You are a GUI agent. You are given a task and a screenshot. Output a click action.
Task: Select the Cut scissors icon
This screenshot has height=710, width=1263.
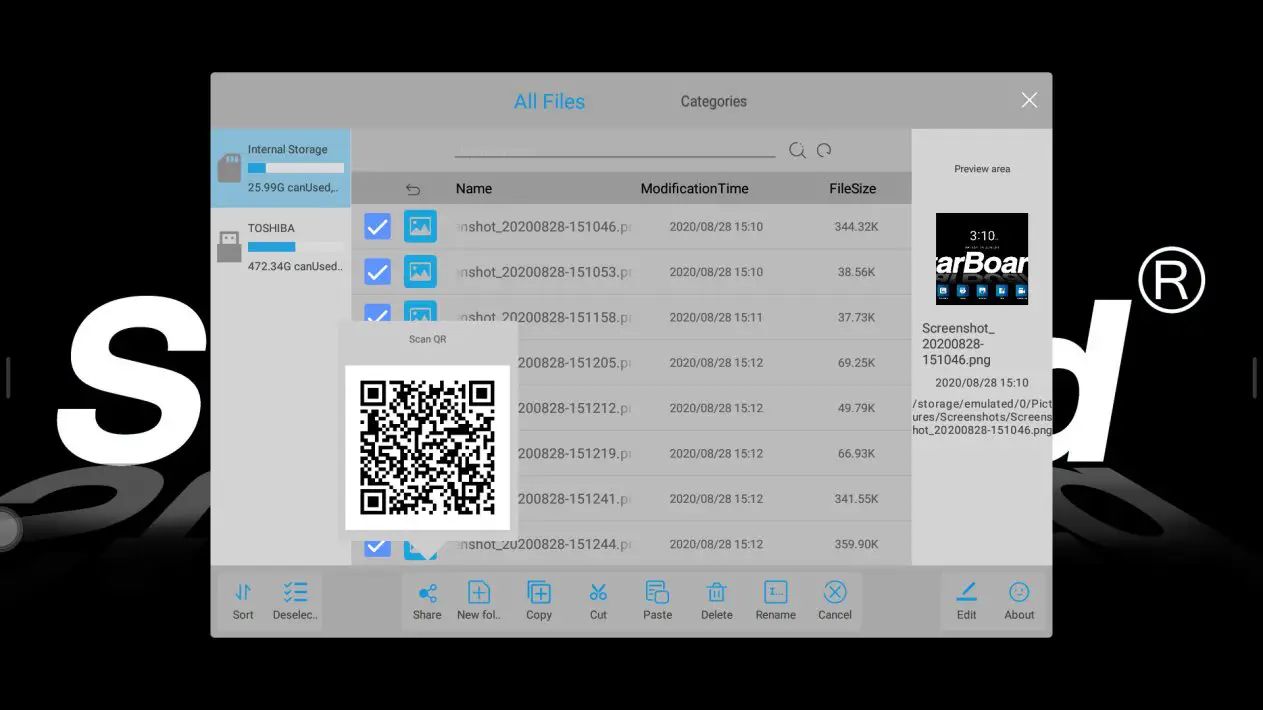coord(598,592)
